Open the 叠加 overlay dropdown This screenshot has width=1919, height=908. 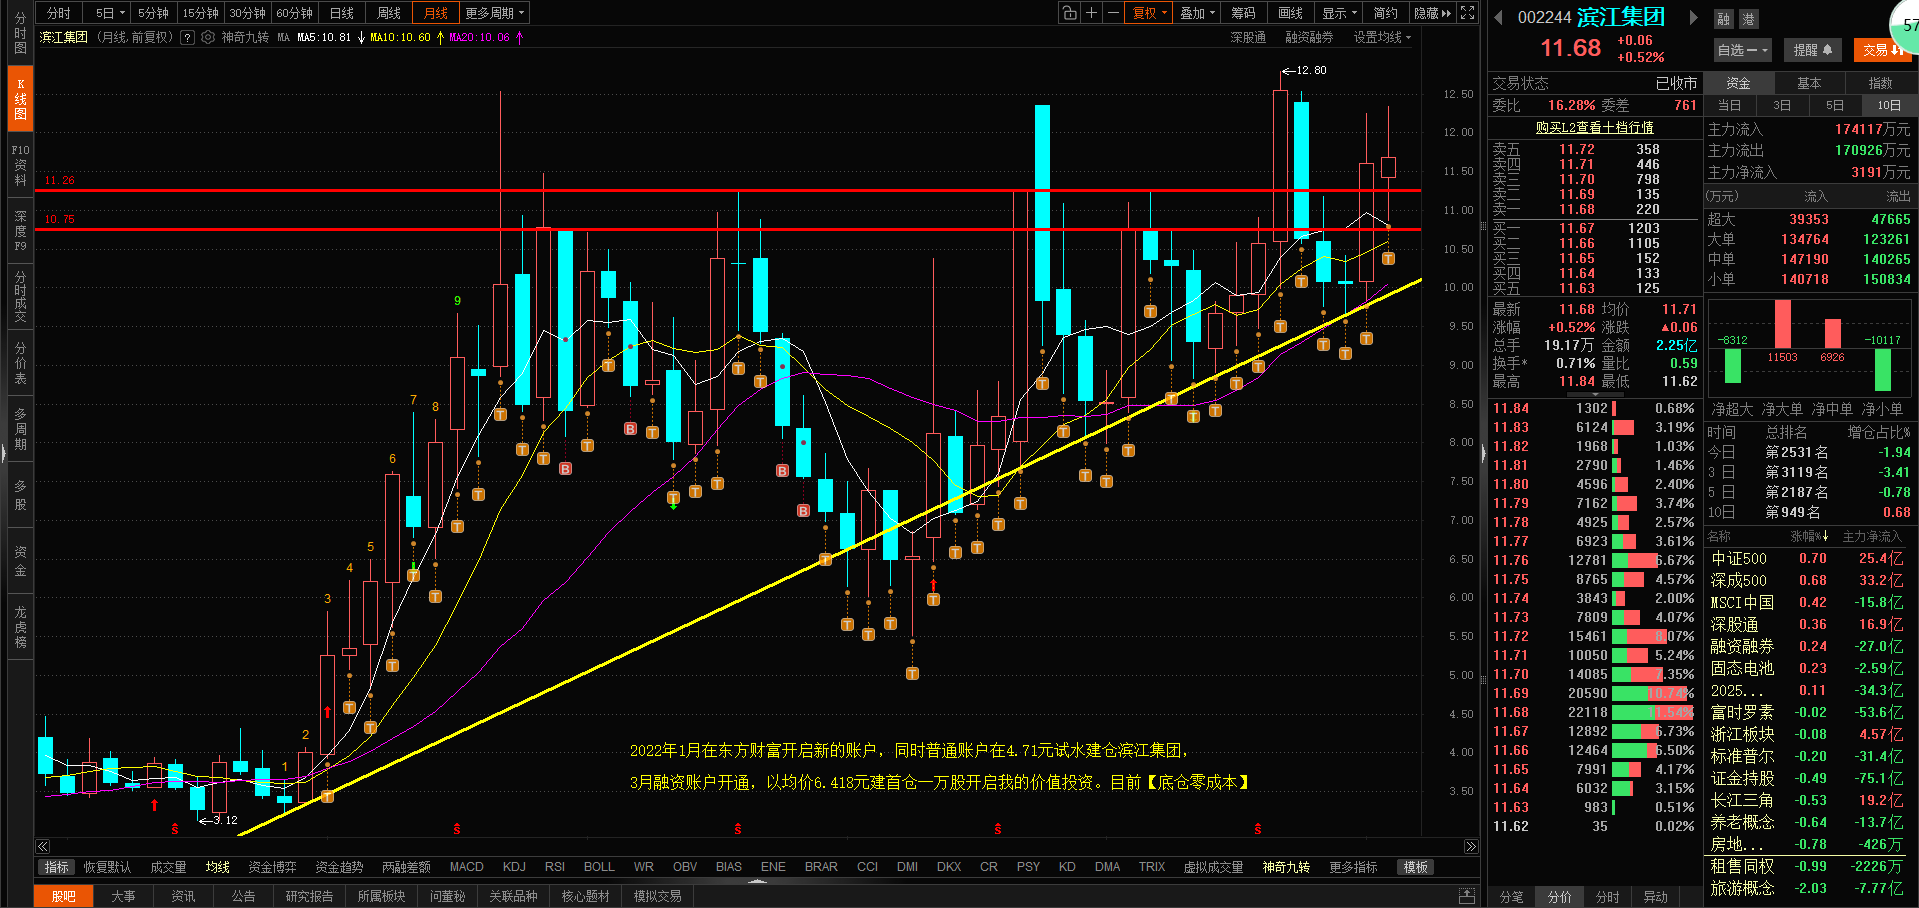pos(1197,13)
